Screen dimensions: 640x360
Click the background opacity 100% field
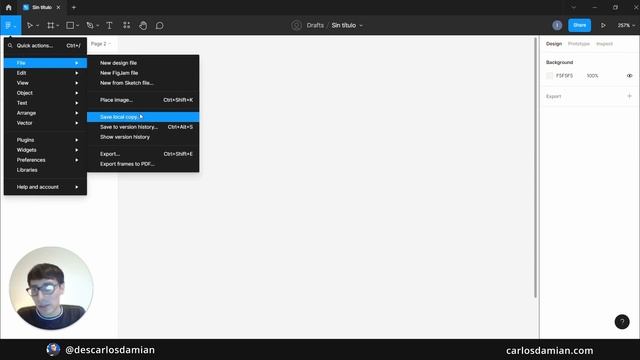click(592, 76)
